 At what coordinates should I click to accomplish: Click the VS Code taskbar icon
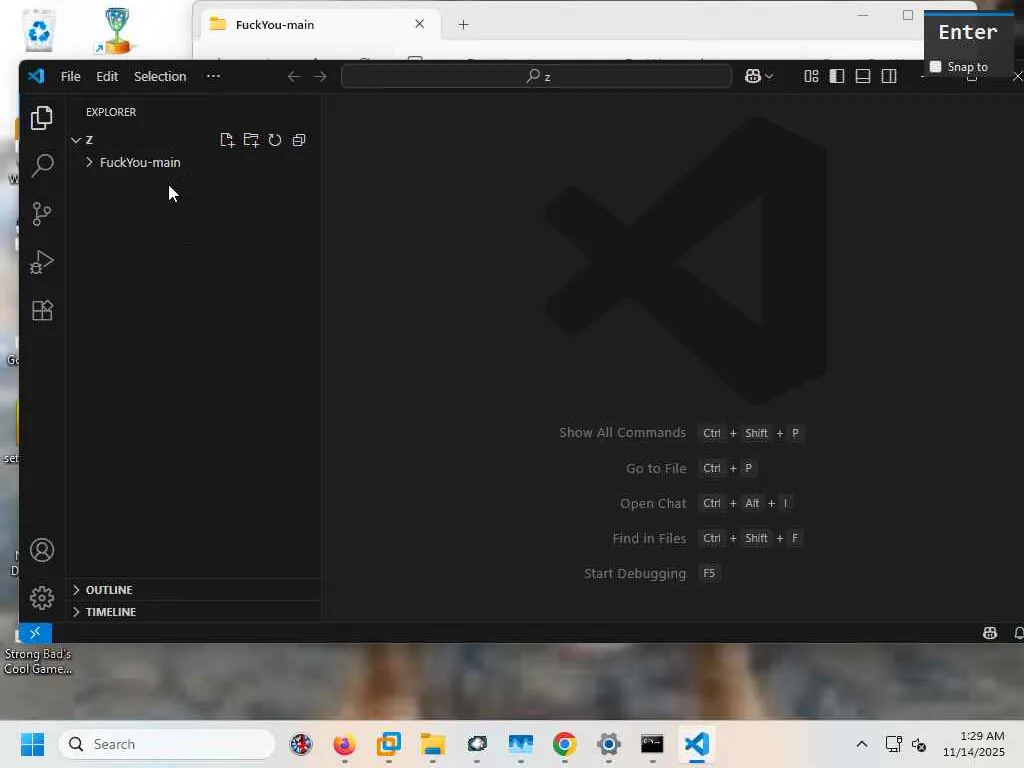(x=696, y=744)
